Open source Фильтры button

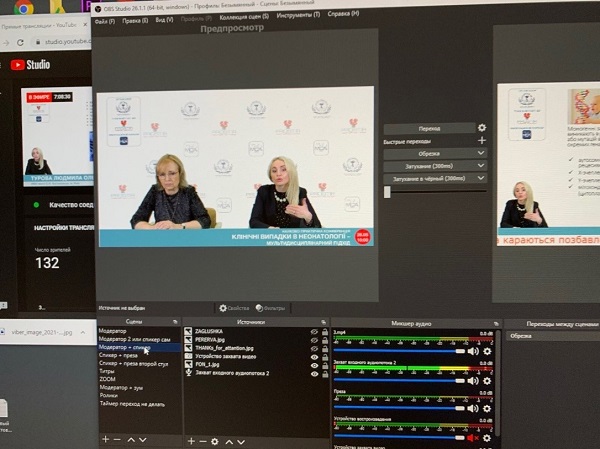pos(270,308)
